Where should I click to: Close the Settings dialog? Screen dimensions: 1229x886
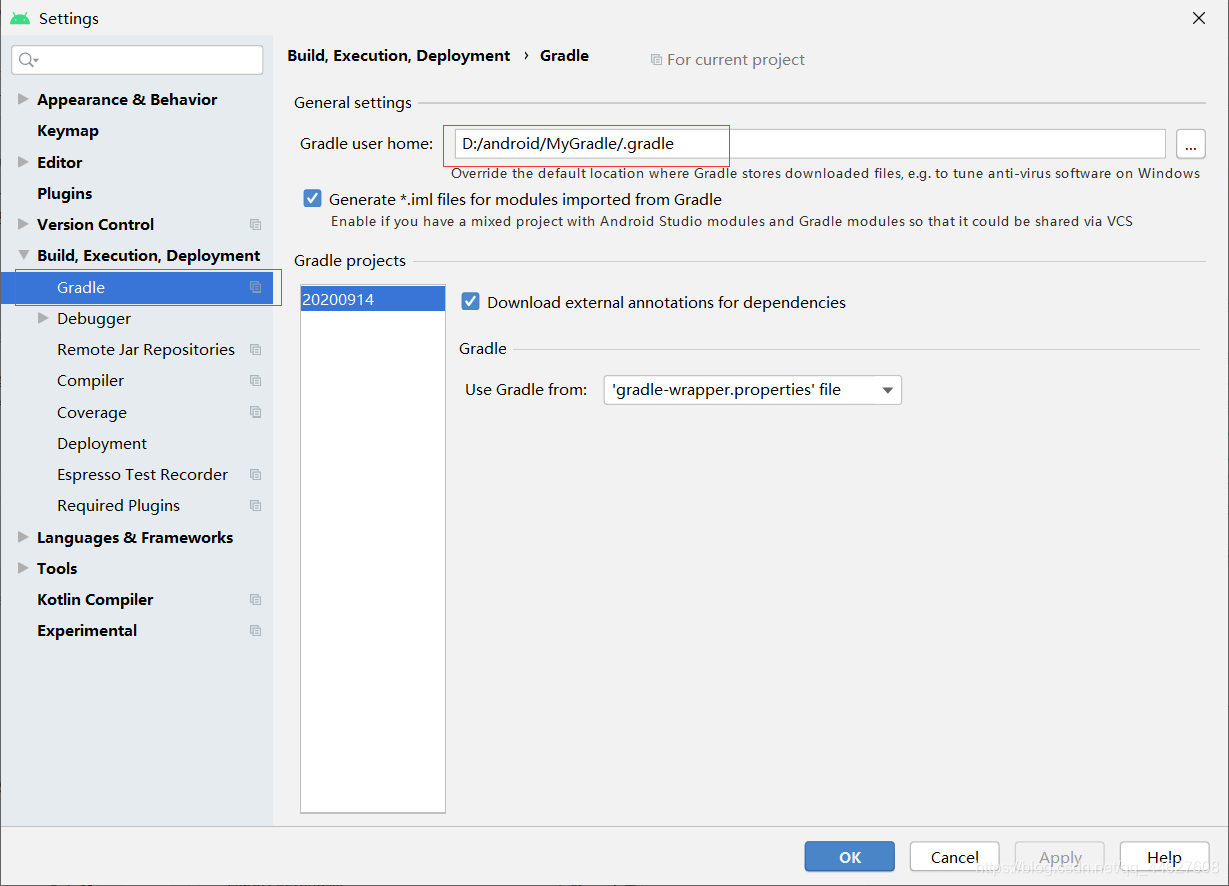[1199, 18]
